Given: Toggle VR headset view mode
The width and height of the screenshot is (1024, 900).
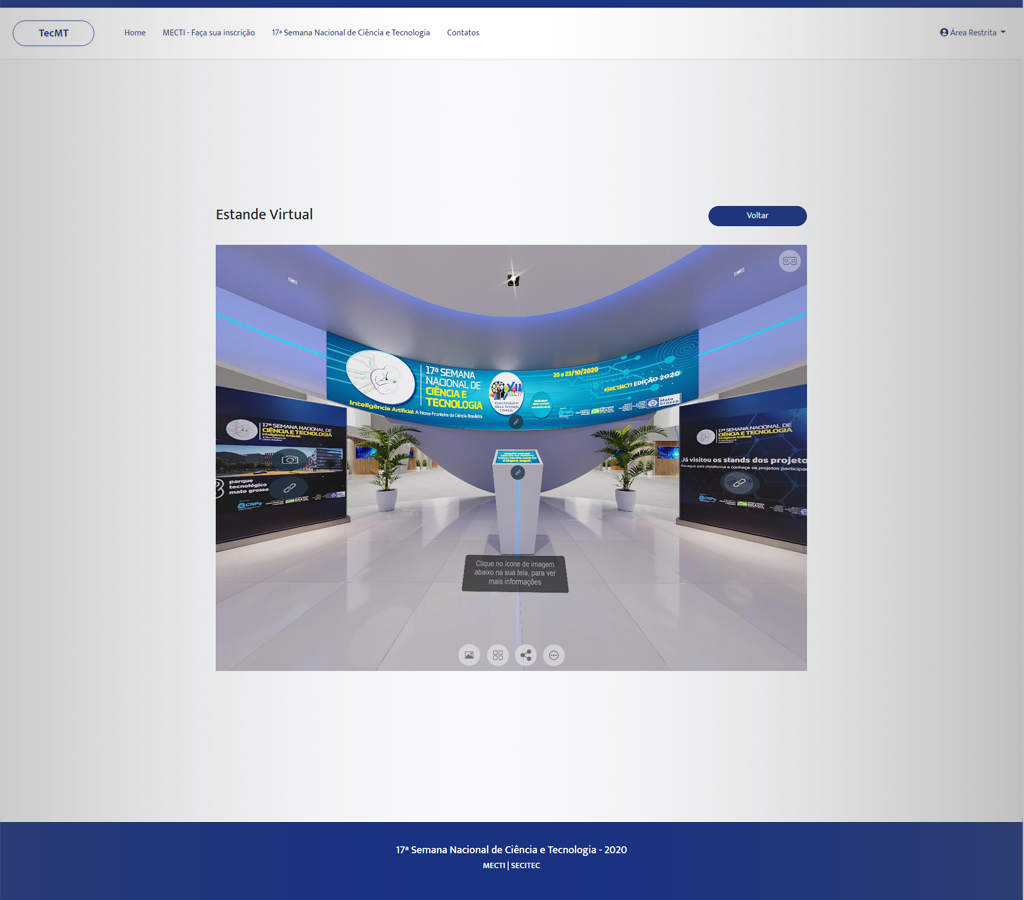Looking at the screenshot, I should 790,261.
